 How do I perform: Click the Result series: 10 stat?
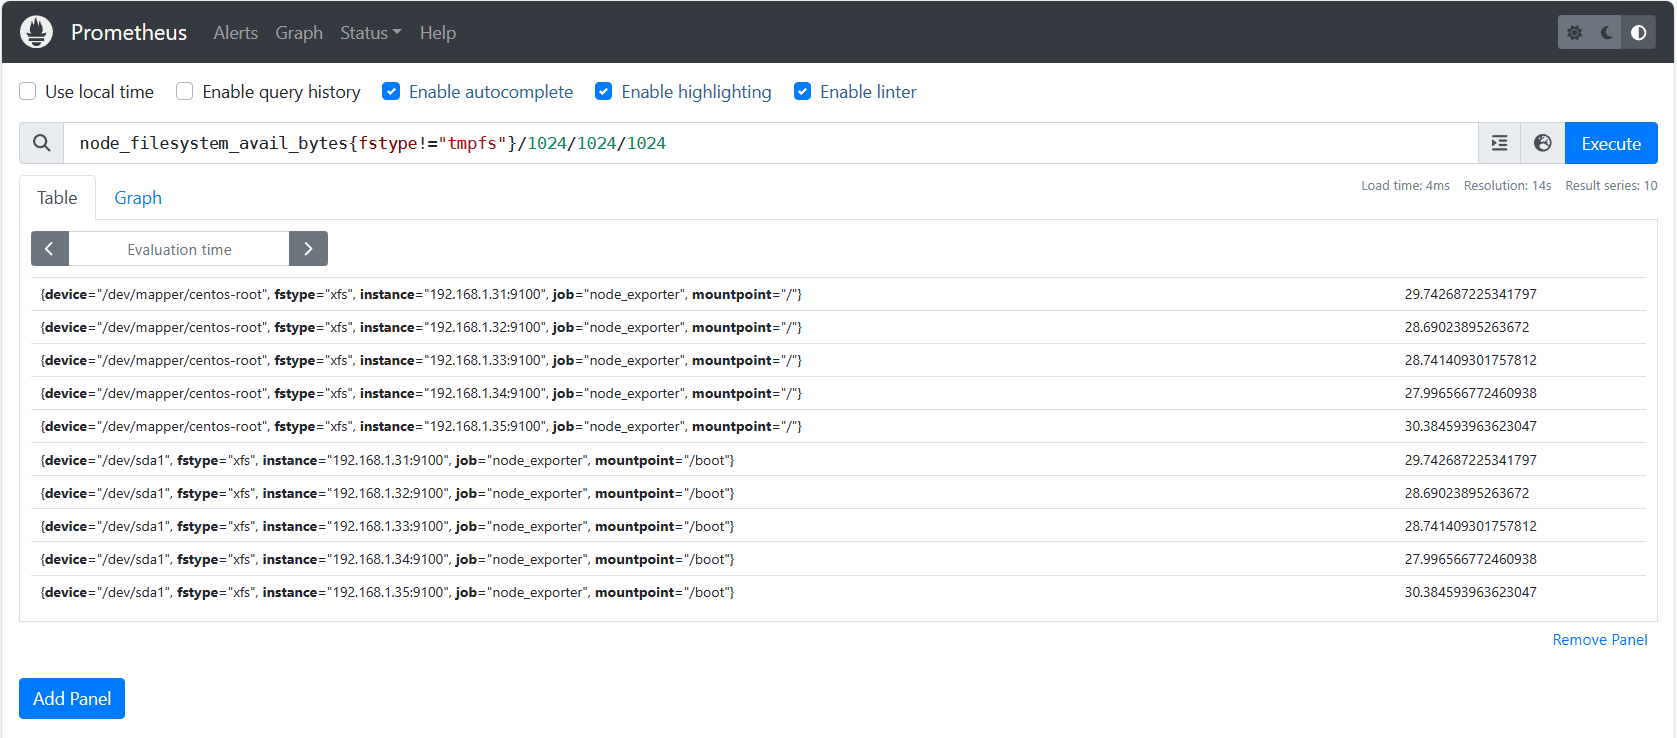[1611, 186]
